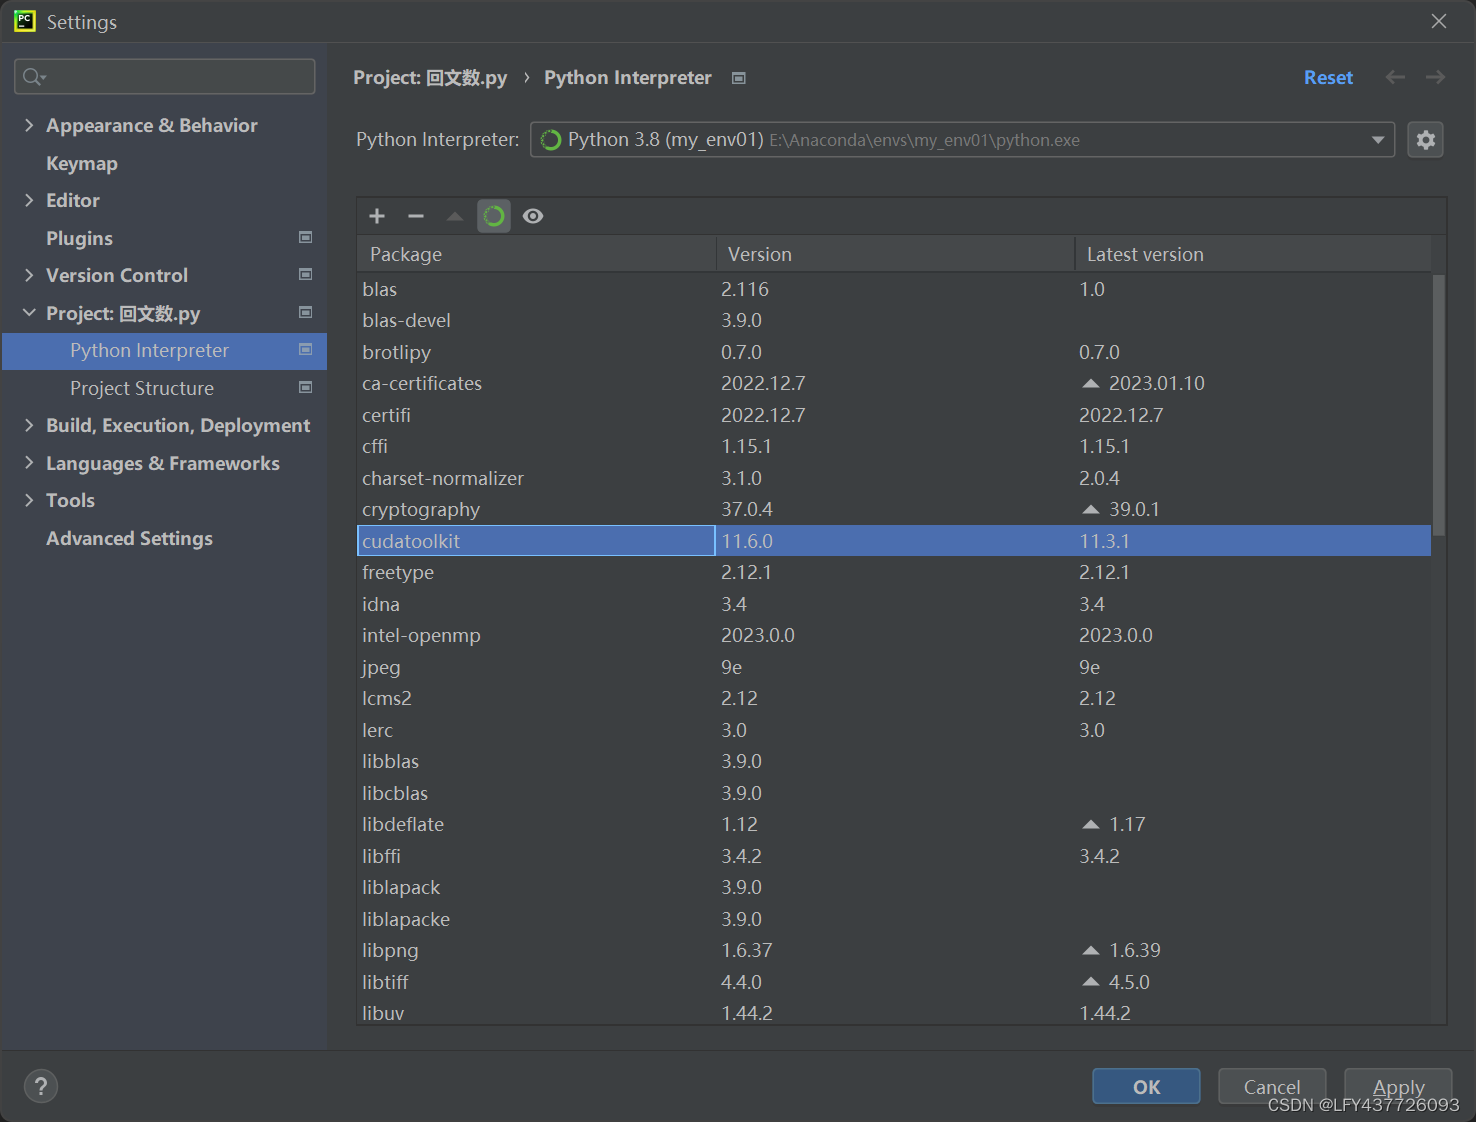1476x1122 pixels.
Task: Expand the Version Control section
Action: 29,275
